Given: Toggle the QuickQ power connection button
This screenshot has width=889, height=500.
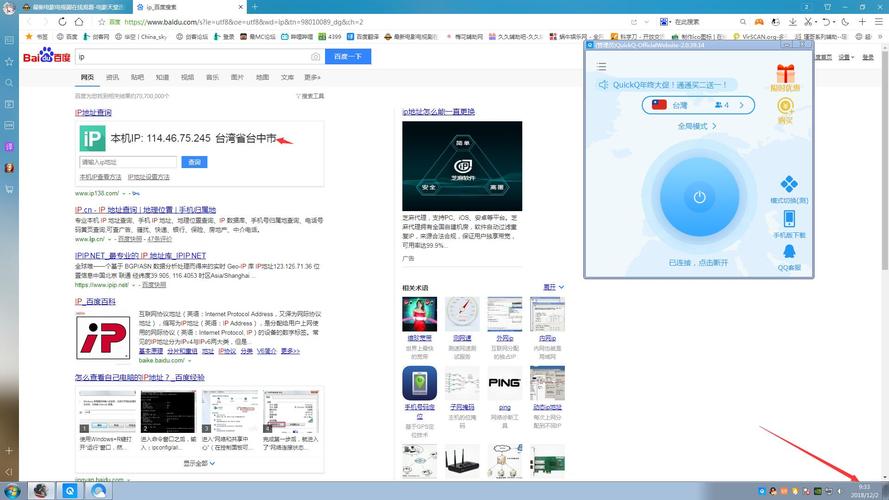Looking at the screenshot, I should coord(699,197).
